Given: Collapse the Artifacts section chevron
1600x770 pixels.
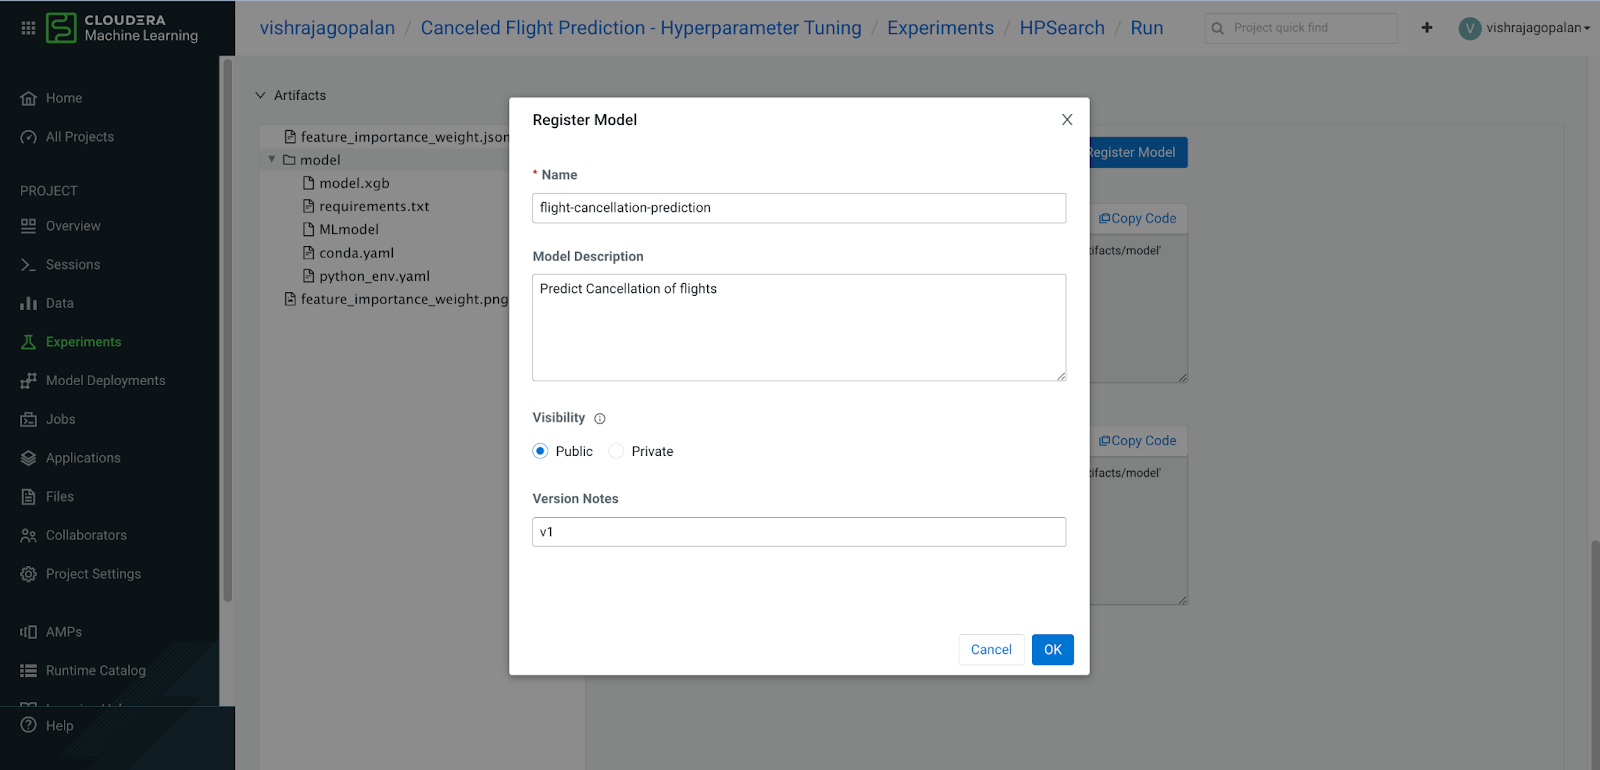Looking at the screenshot, I should (x=260, y=96).
